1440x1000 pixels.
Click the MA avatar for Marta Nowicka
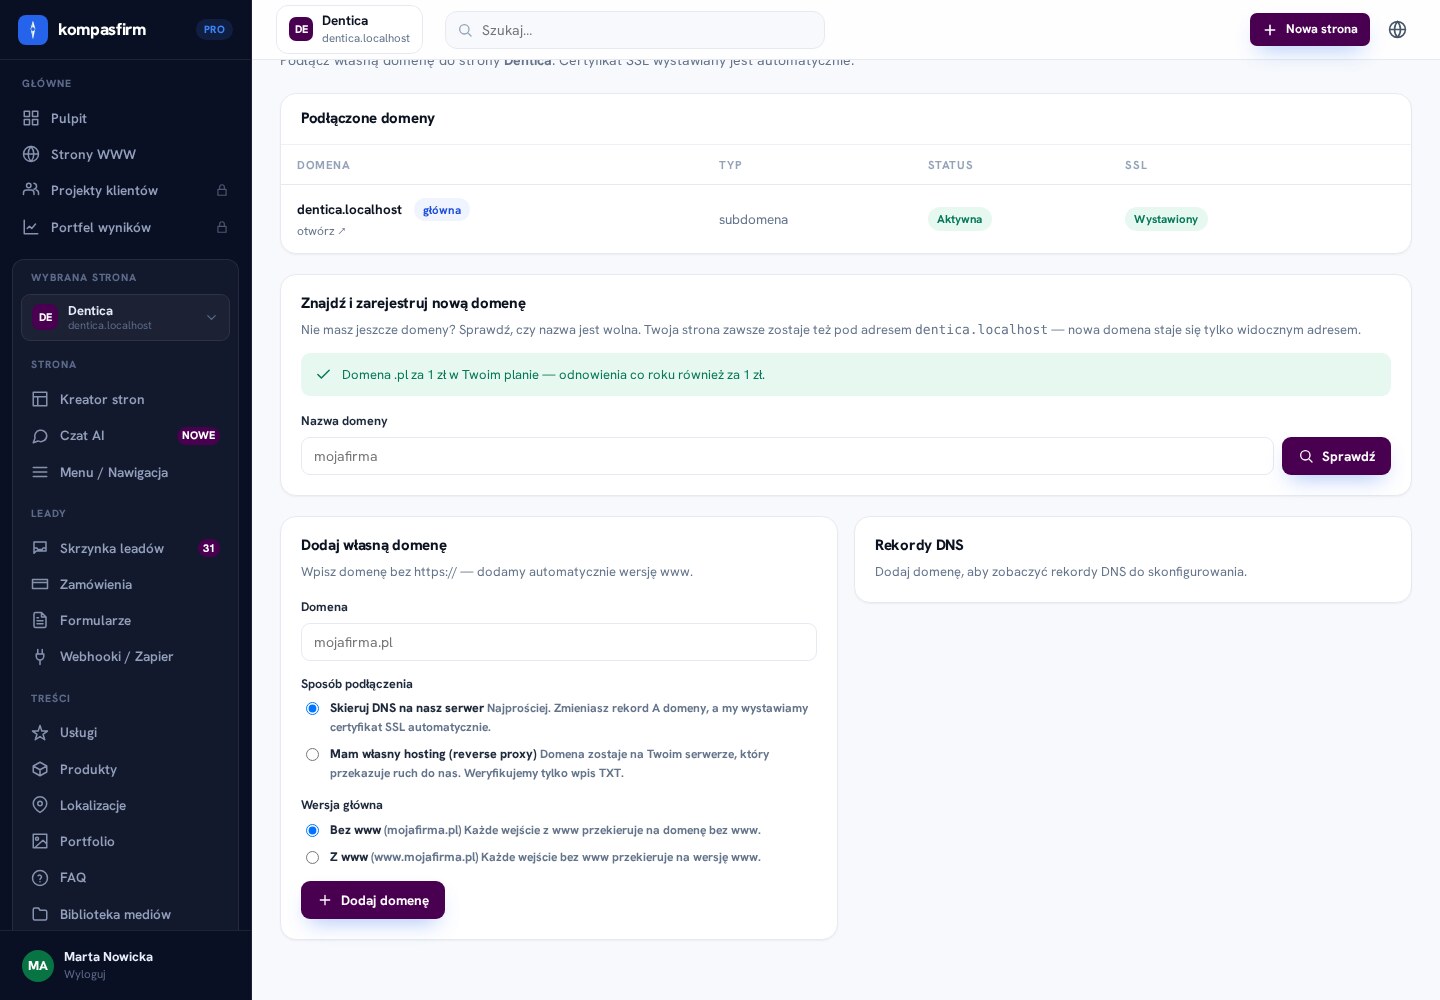coord(38,966)
